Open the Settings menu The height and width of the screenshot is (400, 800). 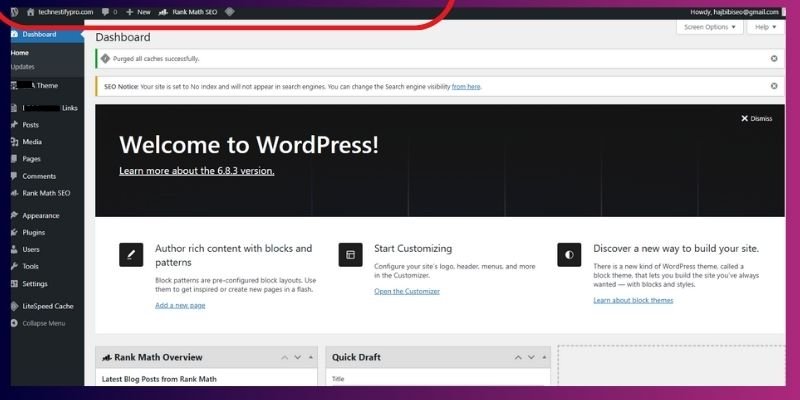[47, 284]
